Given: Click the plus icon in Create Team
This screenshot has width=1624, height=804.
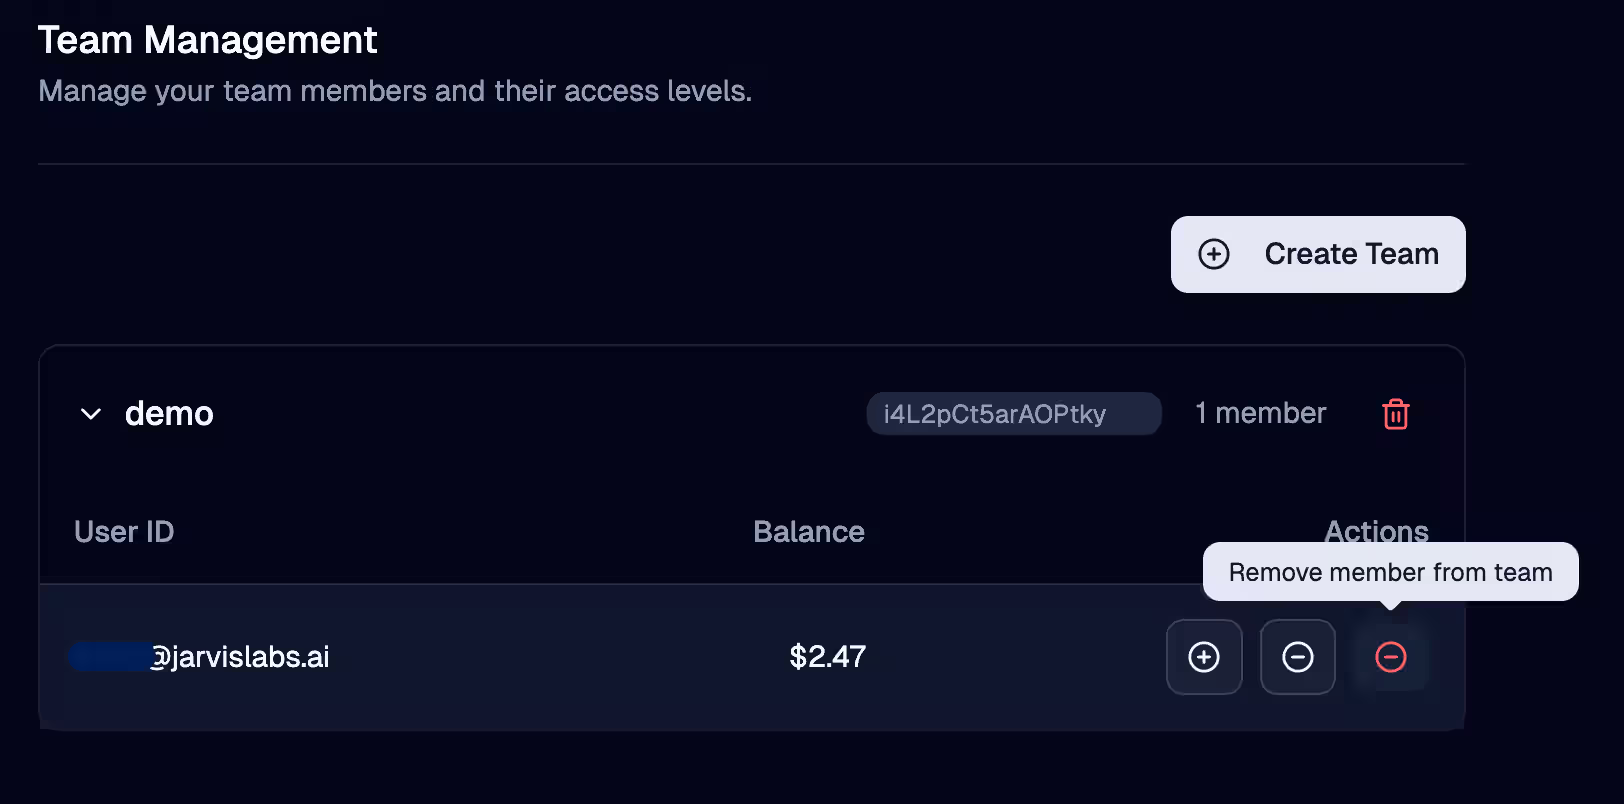Looking at the screenshot, I should pos(1214,254).
